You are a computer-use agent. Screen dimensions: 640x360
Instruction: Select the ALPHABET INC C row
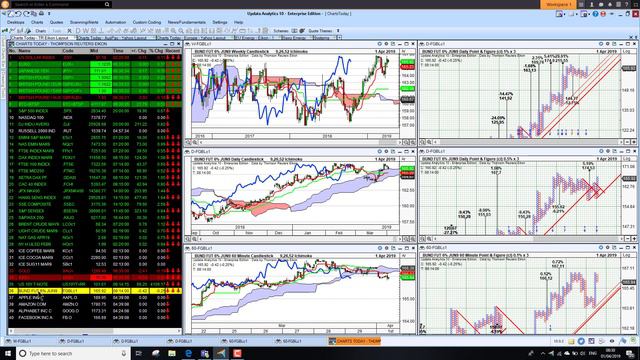pyautogui.click(x=95, y=311)
